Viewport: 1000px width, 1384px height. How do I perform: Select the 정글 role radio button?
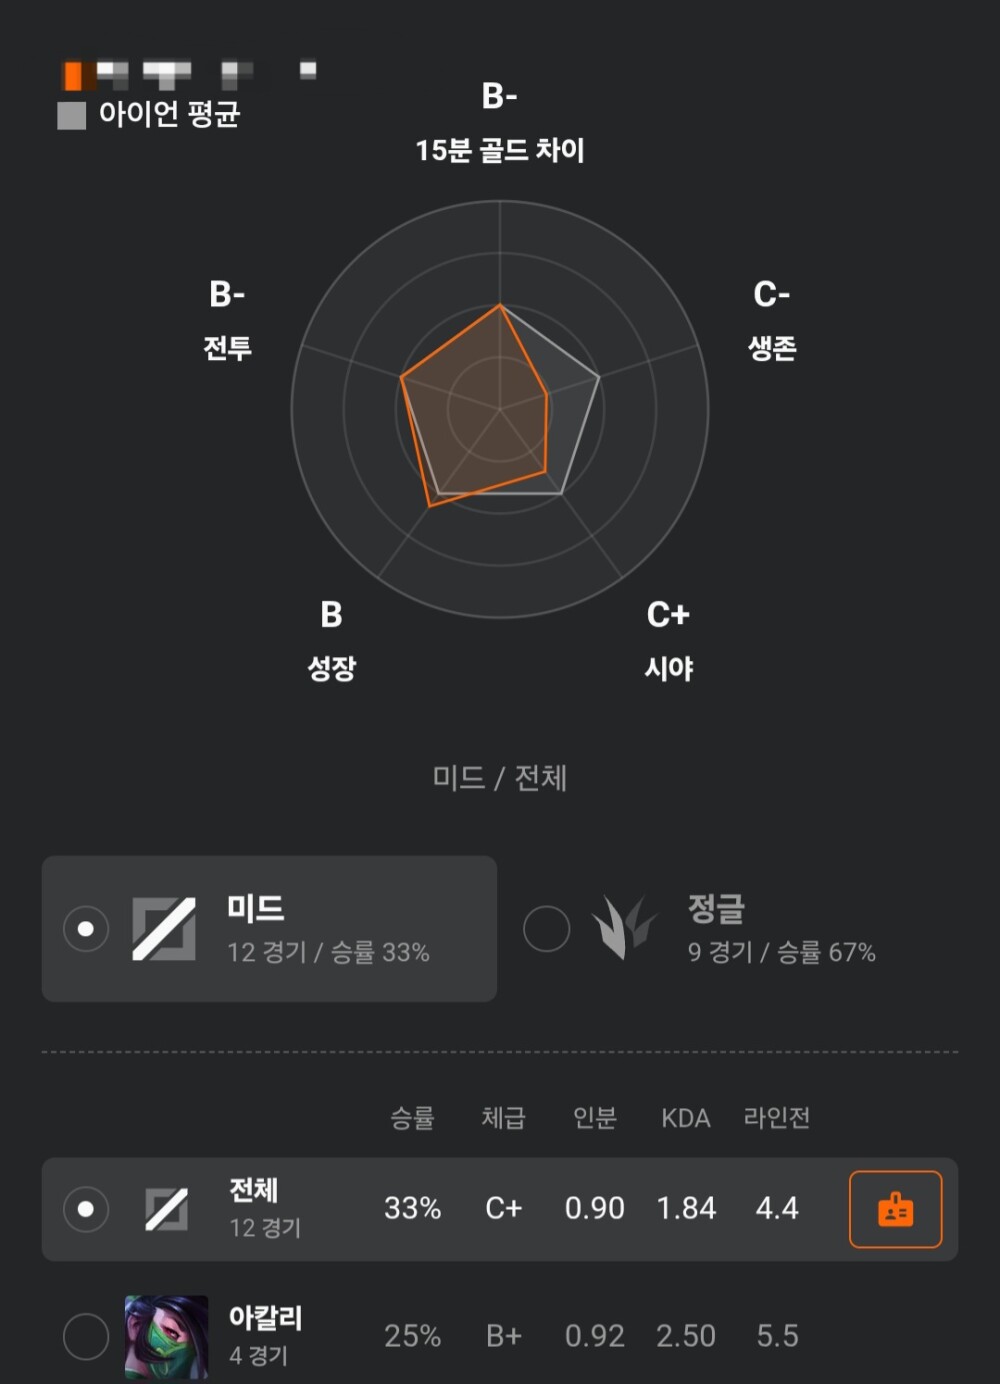[x=546, y=929]
